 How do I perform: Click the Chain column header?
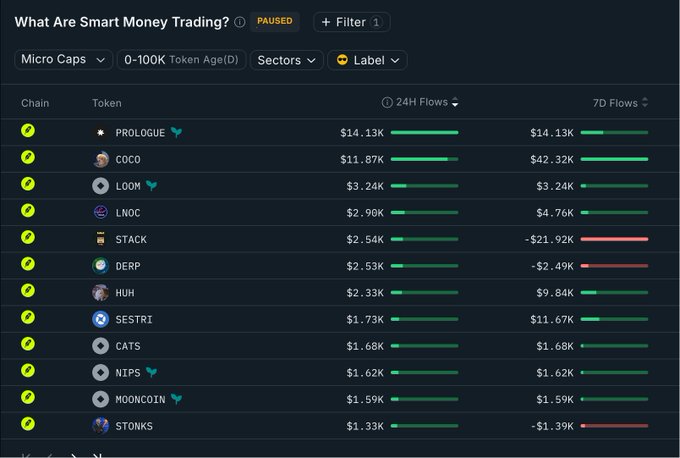[35, 103]
